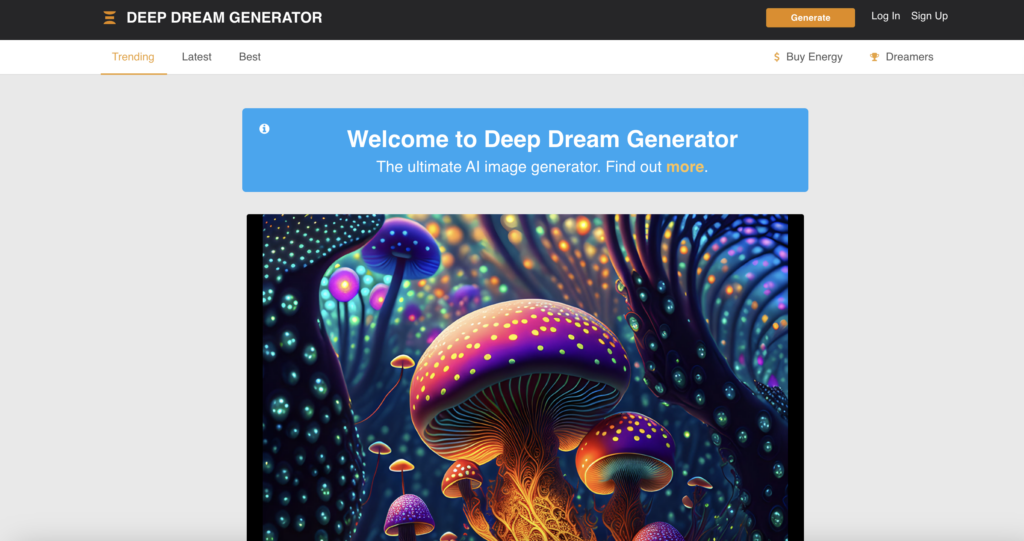The height and width of the screenshot is (541, 1024).
Task: Click the info icon in the welcome banner
Action: (x=264, y=129)
